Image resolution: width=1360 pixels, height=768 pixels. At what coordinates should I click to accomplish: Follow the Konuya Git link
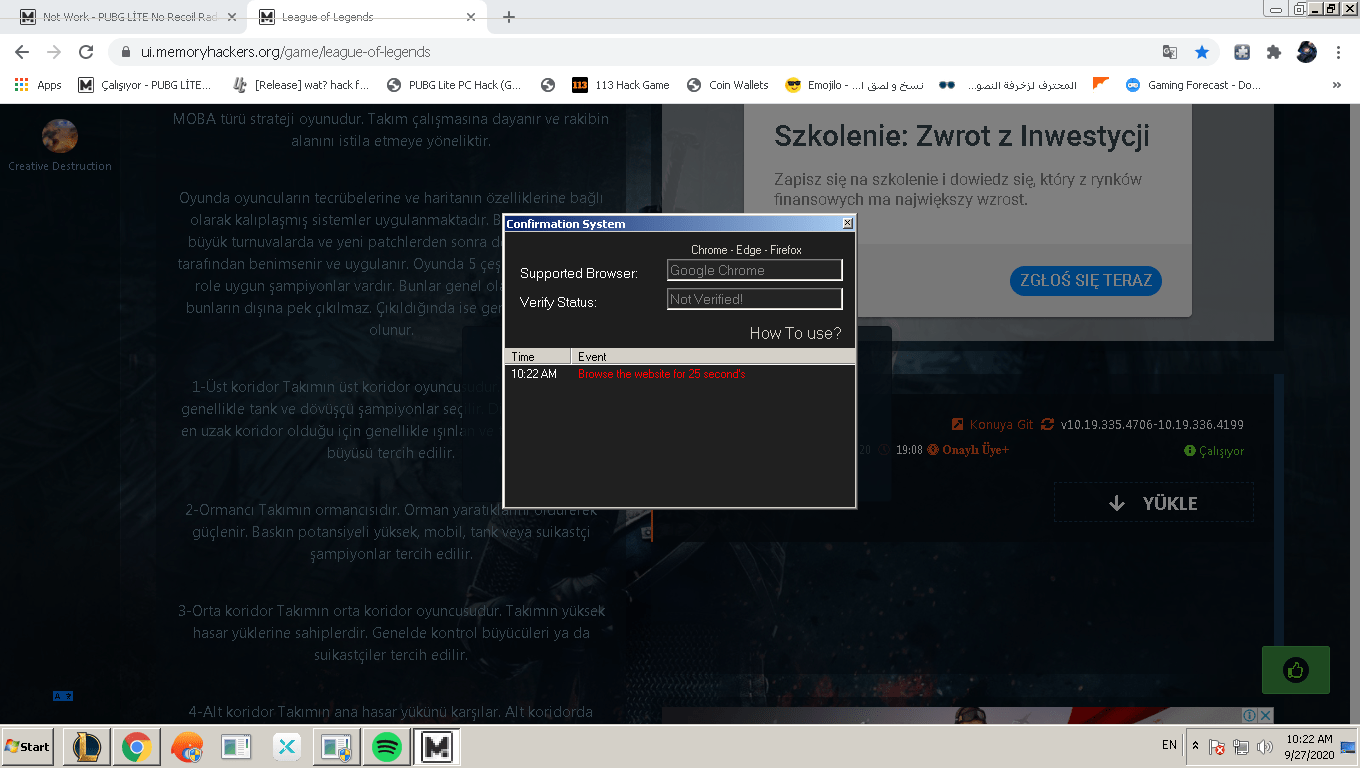click(992, 424)
